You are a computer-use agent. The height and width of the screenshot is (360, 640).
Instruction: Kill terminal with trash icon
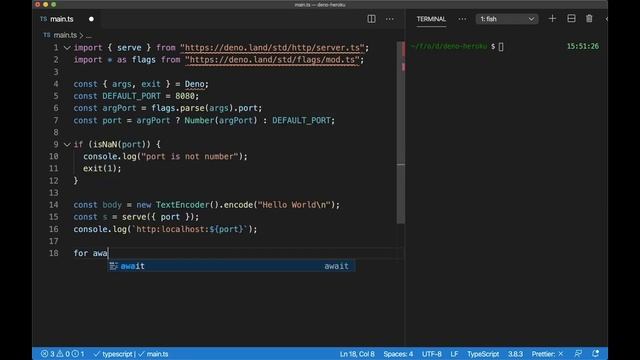(589, 19)
